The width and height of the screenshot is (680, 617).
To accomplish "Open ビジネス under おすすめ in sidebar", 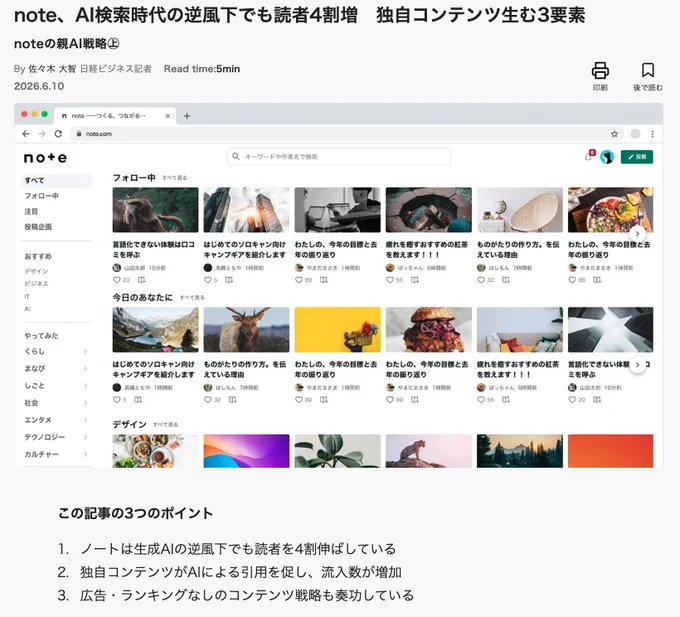I will (x=36, y=284).
